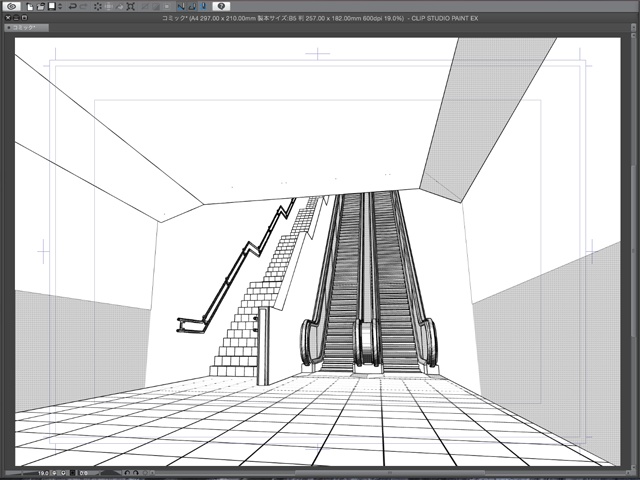Toggle snap to special ruler
This screenshot has height=480, width=640.
tap(192, 7)
